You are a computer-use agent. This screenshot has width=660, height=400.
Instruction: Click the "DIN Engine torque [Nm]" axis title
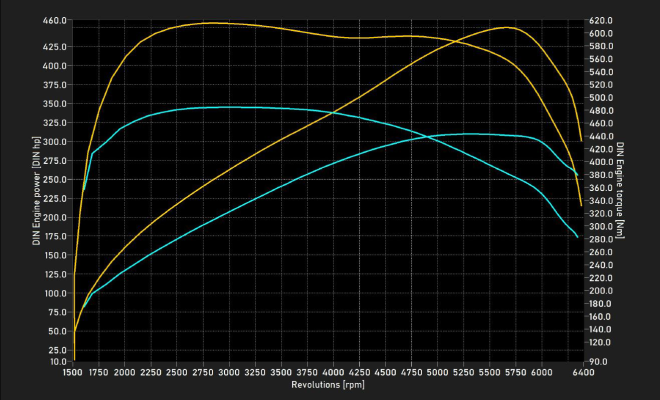click(621, 190)
